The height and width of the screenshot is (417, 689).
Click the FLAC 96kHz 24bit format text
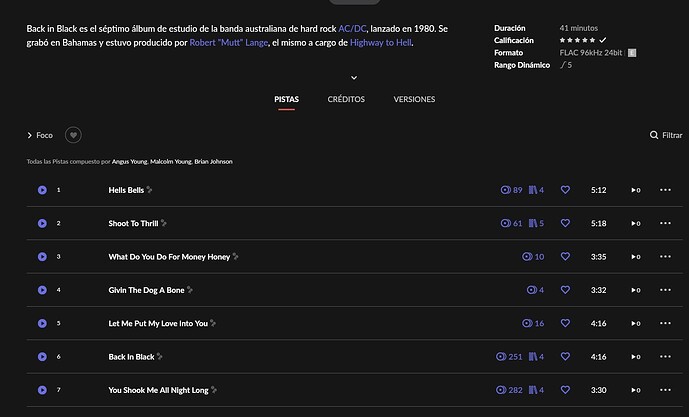[591, 53]
